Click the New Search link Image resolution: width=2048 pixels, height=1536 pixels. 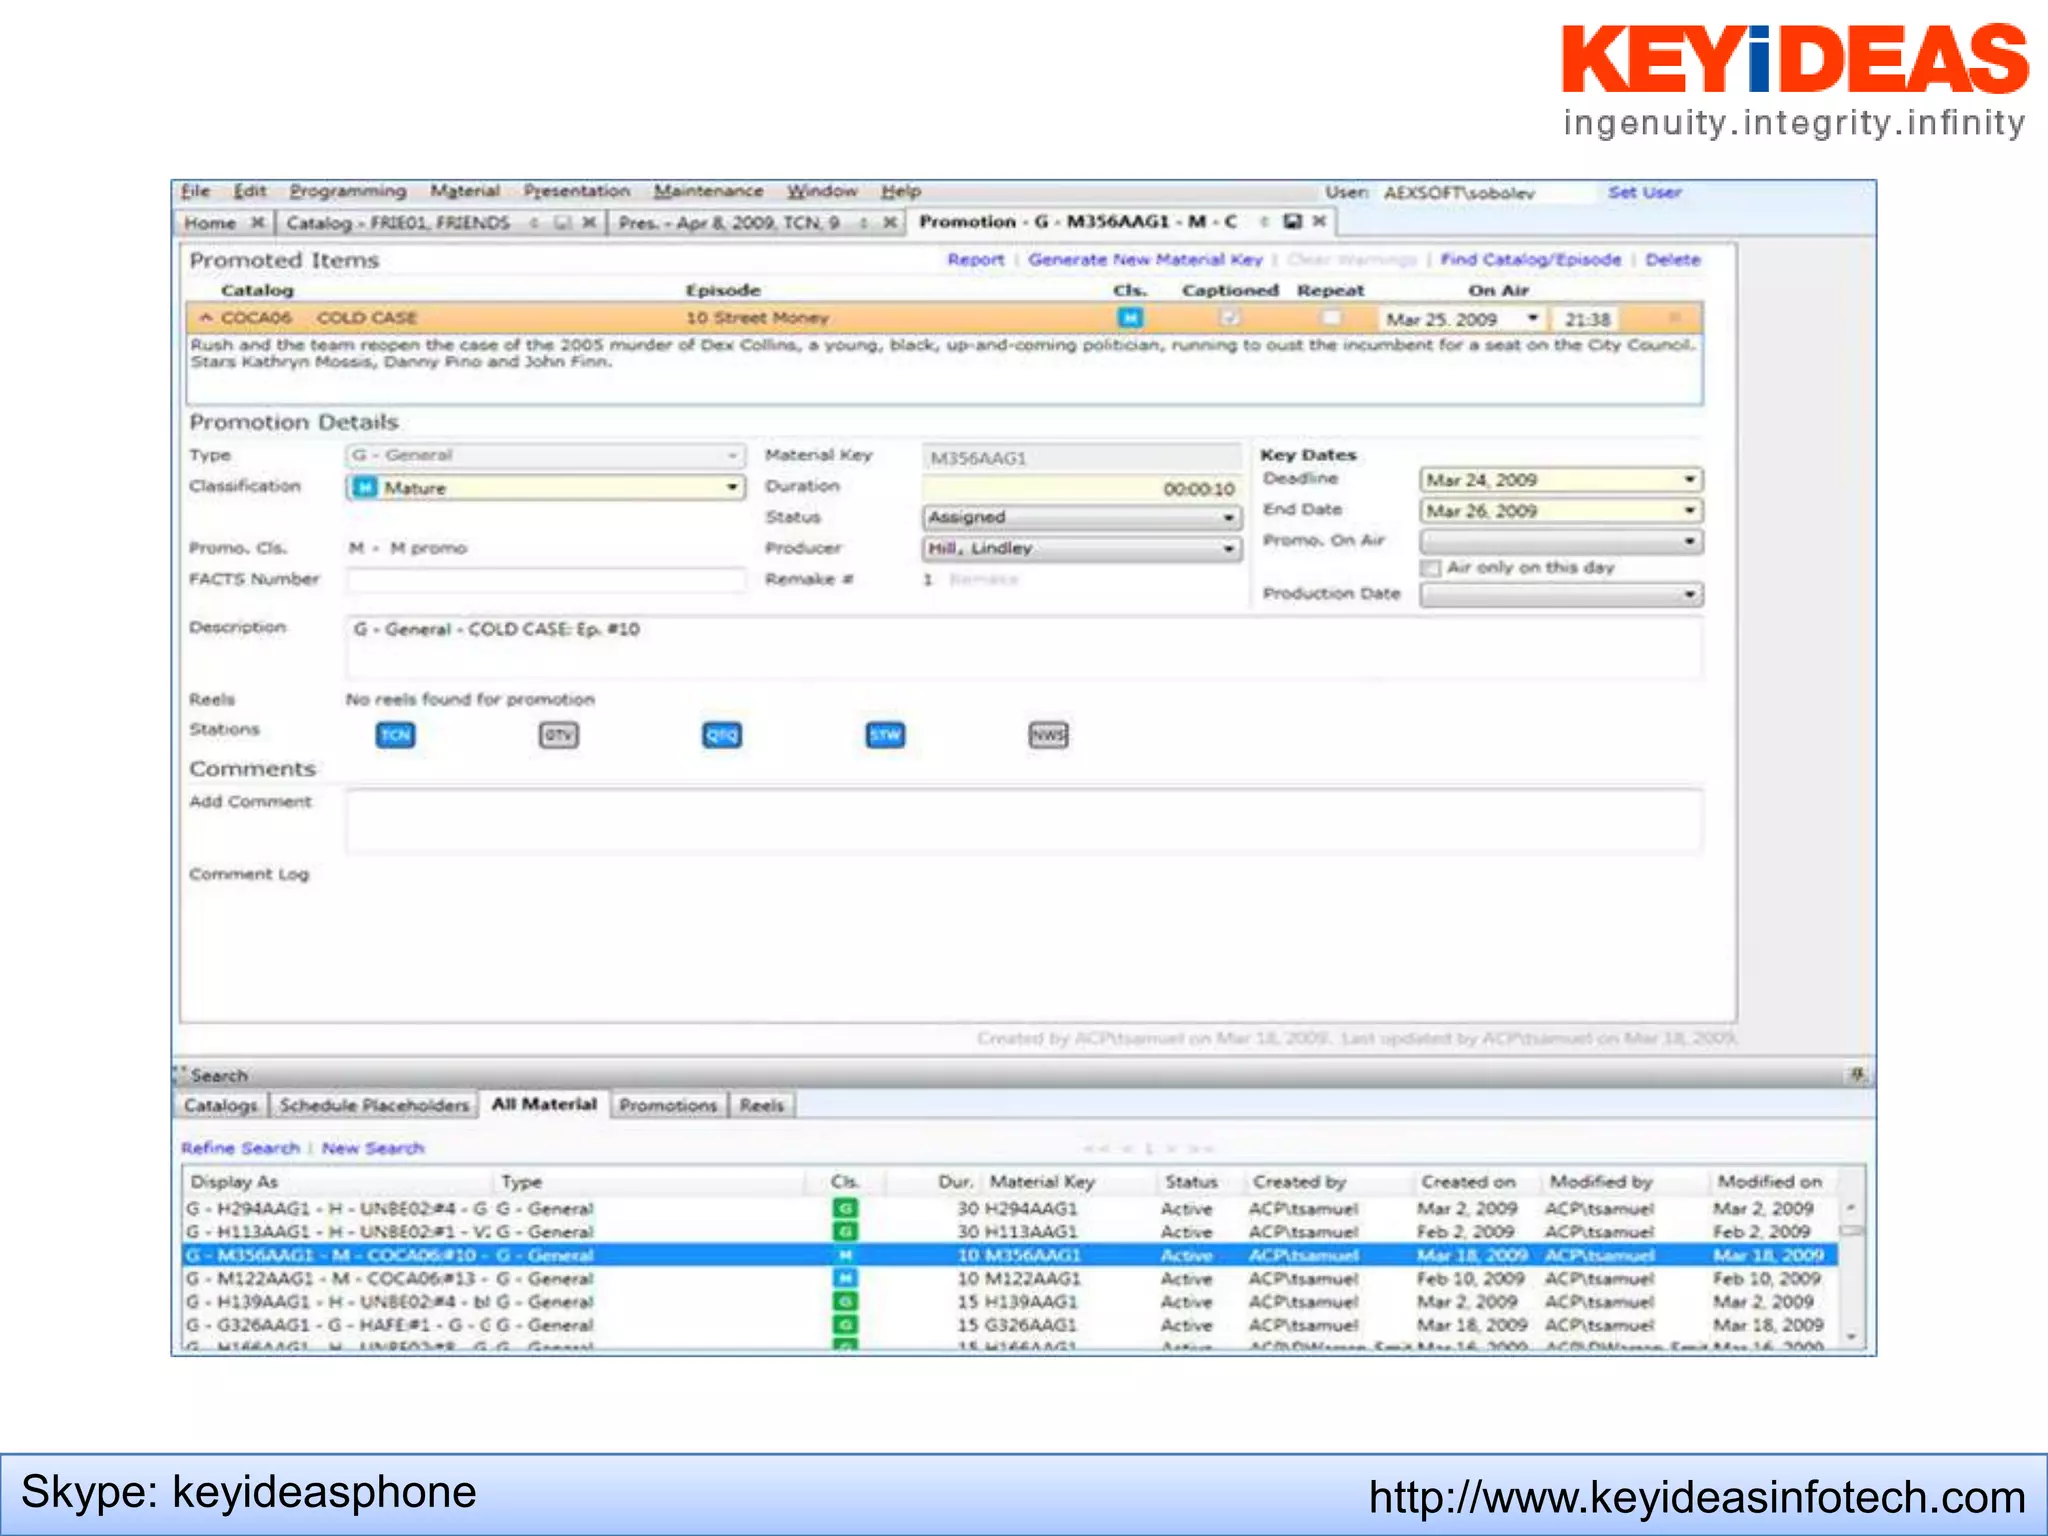(x=373, y=1148)
